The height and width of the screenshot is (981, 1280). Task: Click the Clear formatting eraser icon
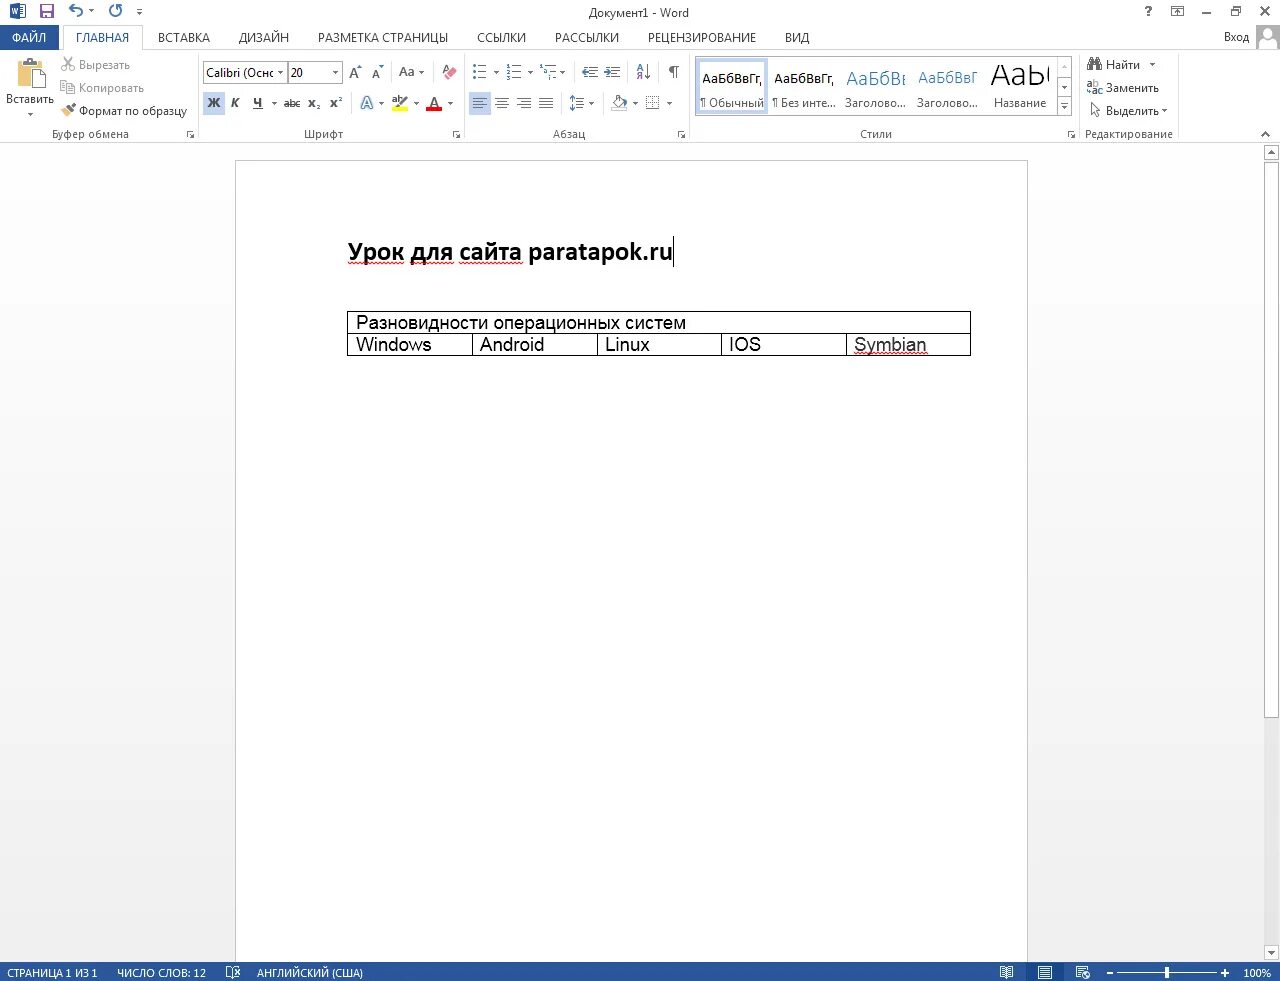(449, 73)
